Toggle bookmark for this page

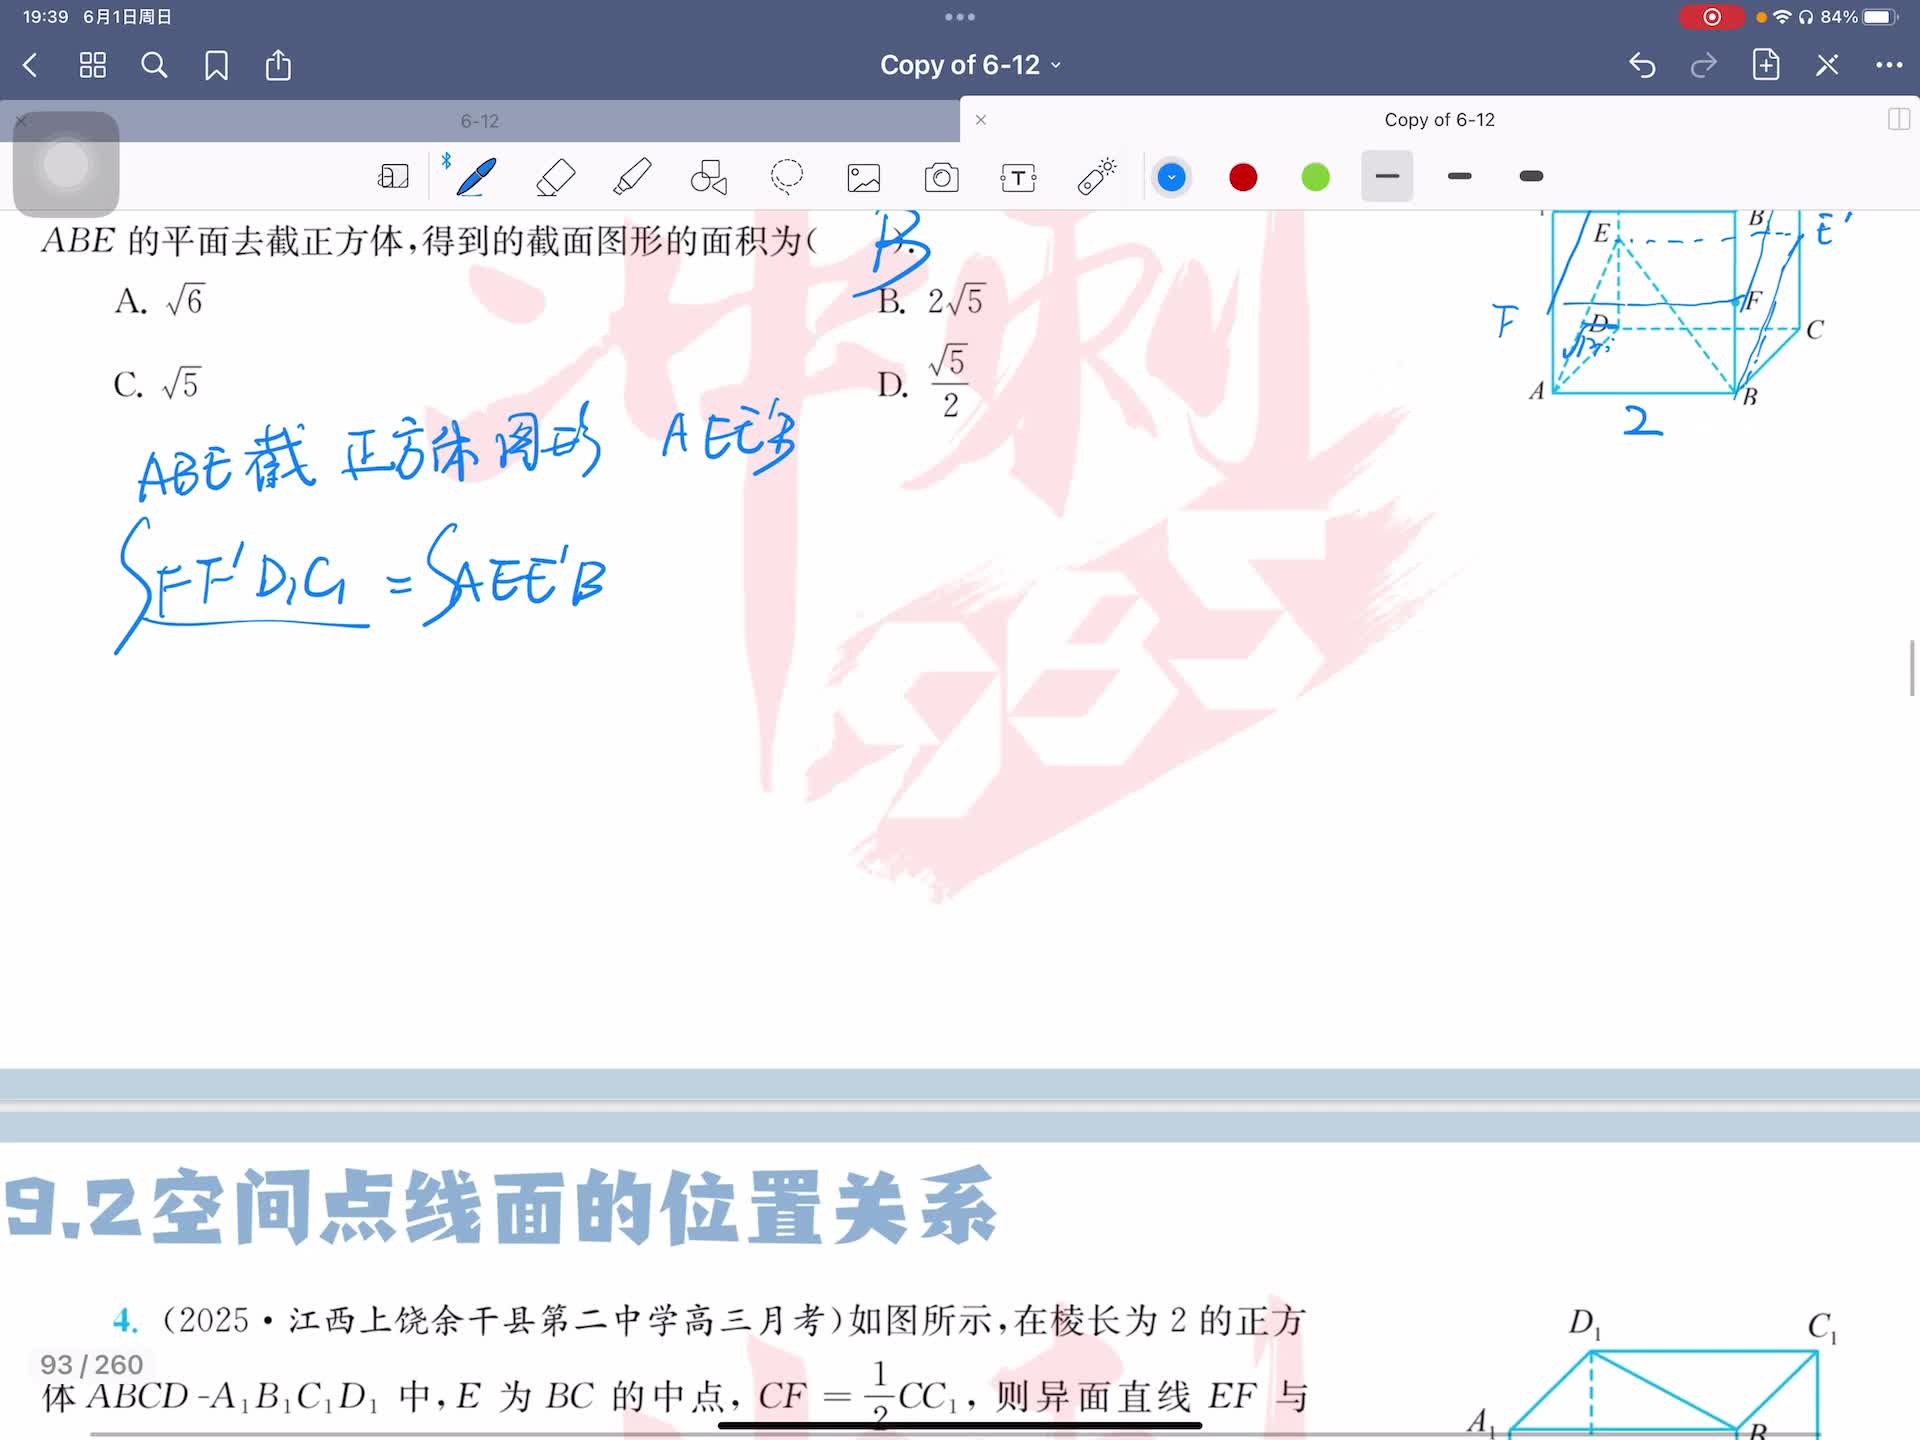coord(216,66)
